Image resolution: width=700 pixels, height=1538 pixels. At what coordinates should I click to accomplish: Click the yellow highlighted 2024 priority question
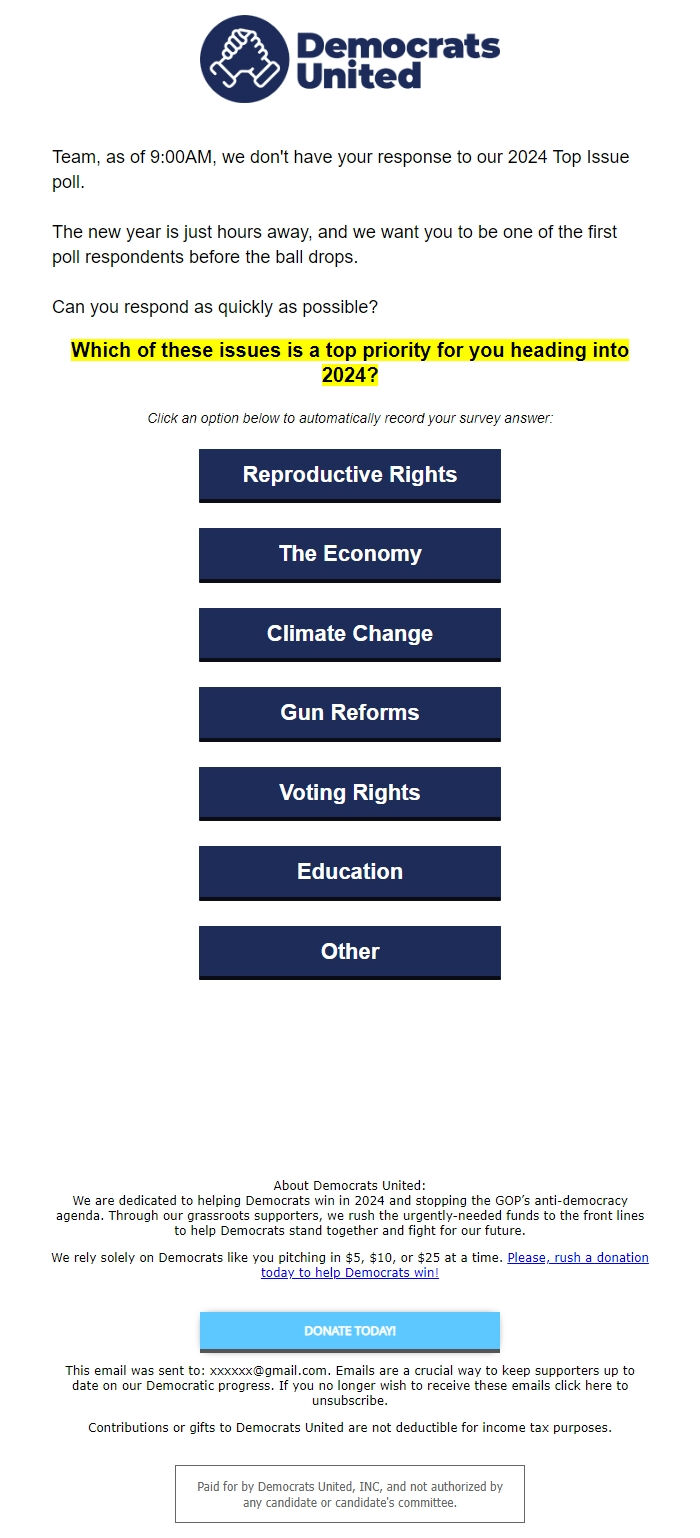[x=350, y=363]
